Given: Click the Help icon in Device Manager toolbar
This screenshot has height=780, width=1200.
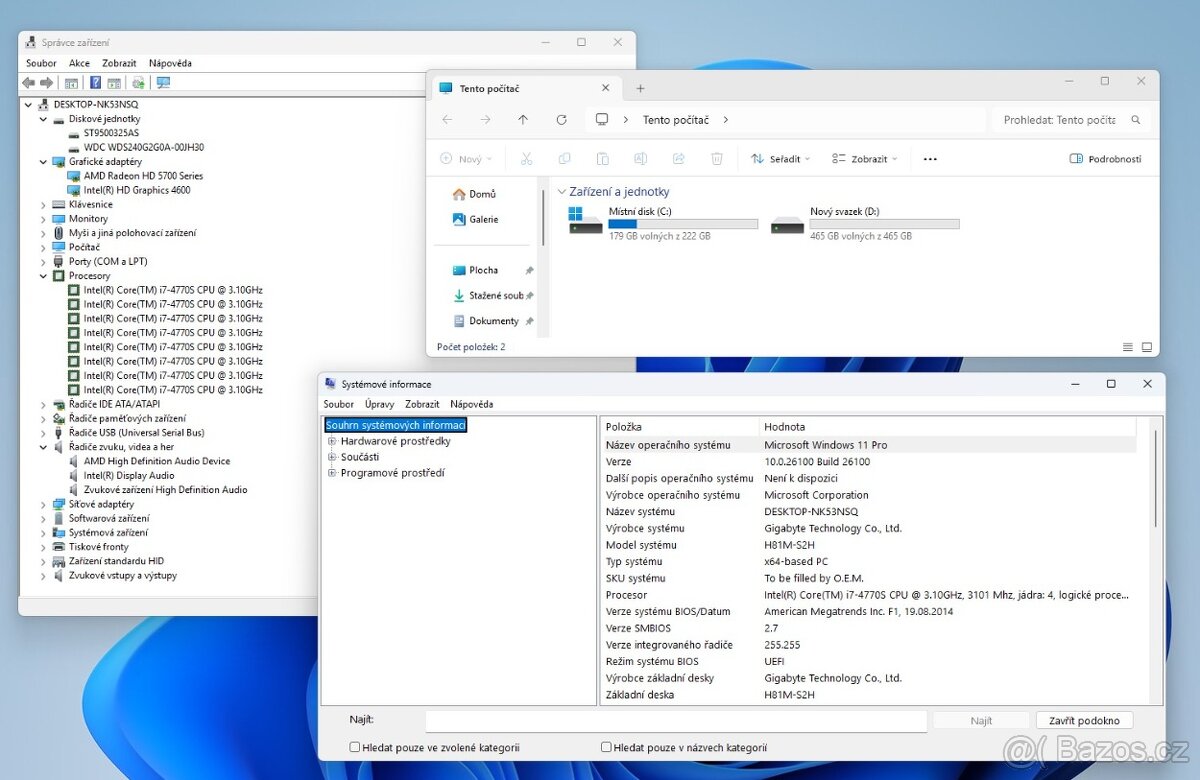Looking at the screenshot, I should pyautogui.click(x=93, y=82).
